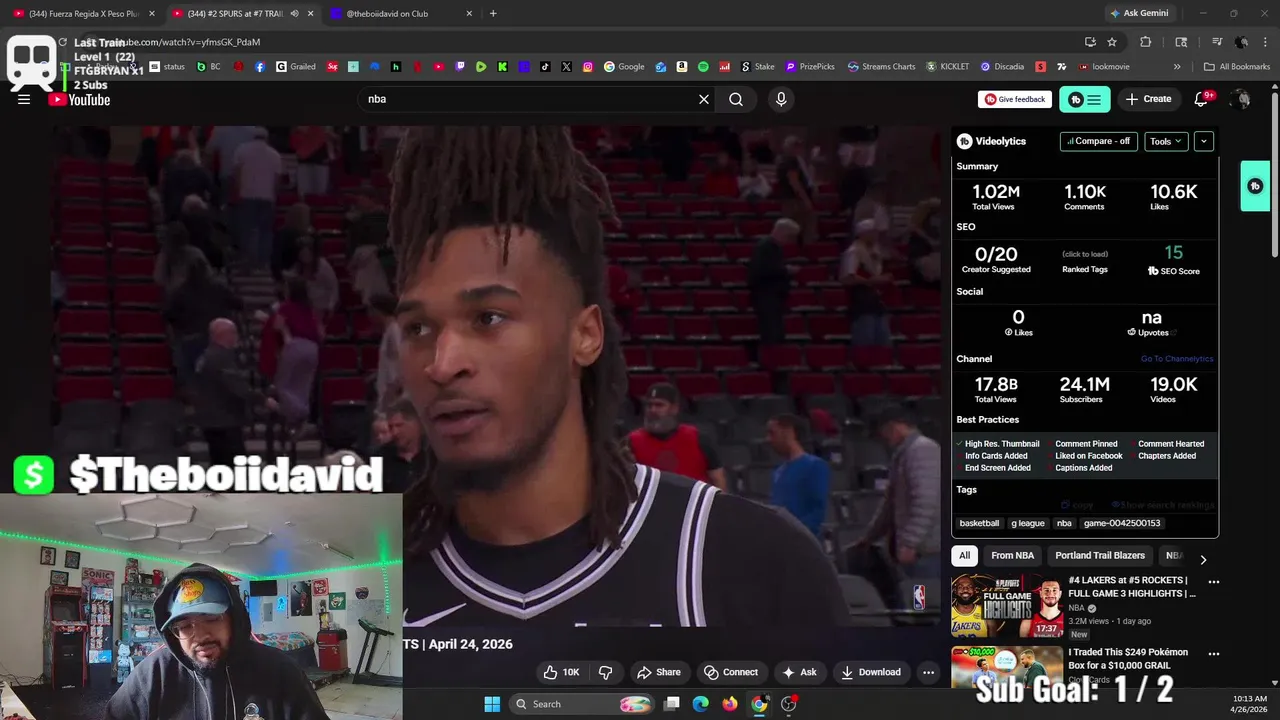Select the nba tag chip in Tags
Screen dimensions: 1280x720
[x=1064, y=523]
